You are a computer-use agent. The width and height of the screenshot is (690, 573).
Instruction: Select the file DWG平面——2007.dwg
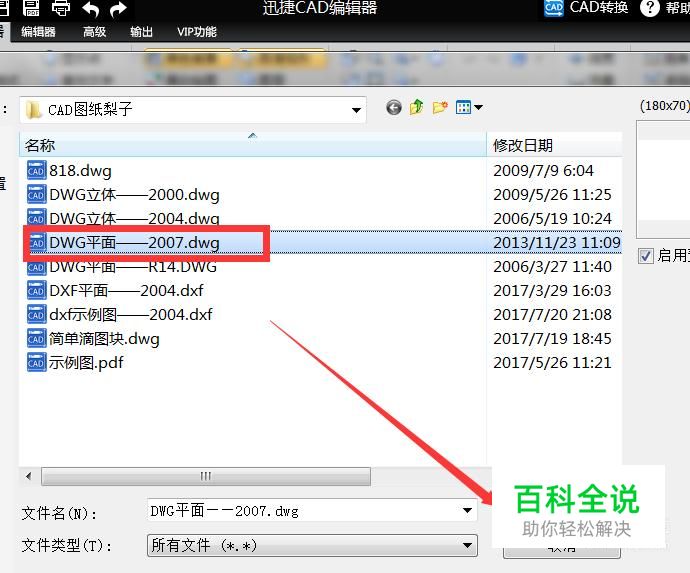(x=134, y=242)
